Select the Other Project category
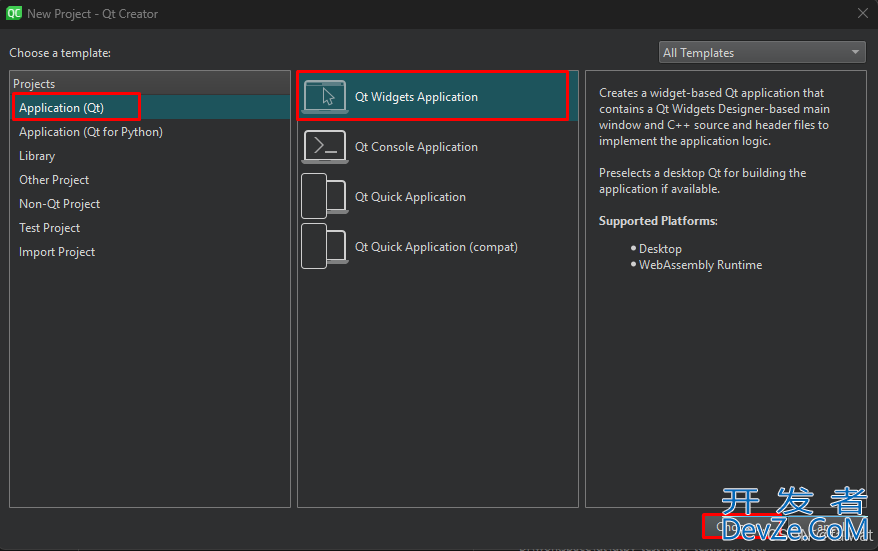This screenshot has height=551, width=878. [151, 180]
